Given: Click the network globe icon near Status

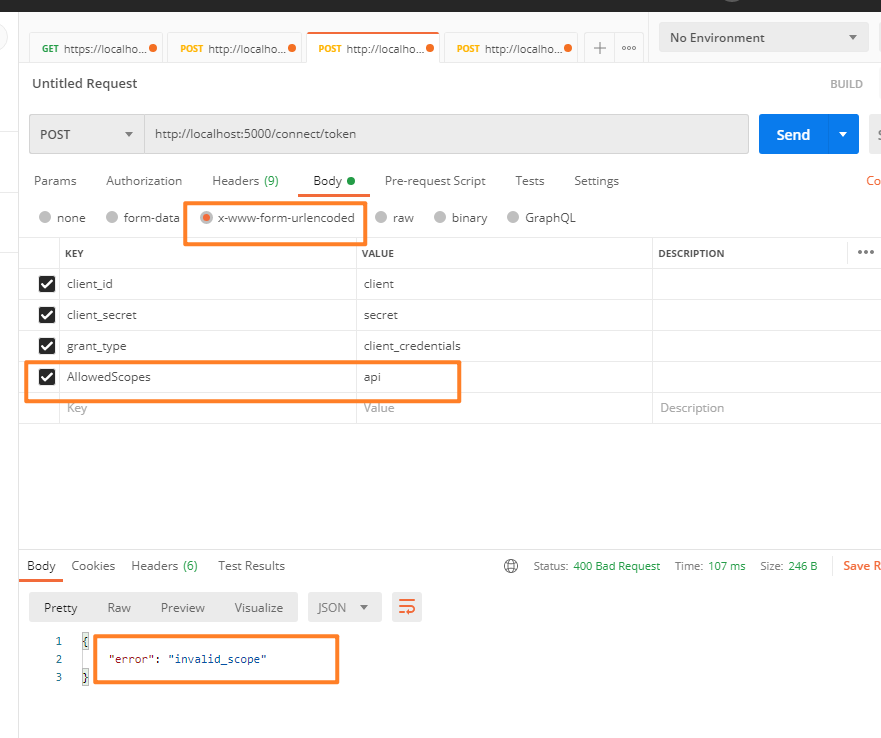Looking at the screenshot, I should point(511,566).
